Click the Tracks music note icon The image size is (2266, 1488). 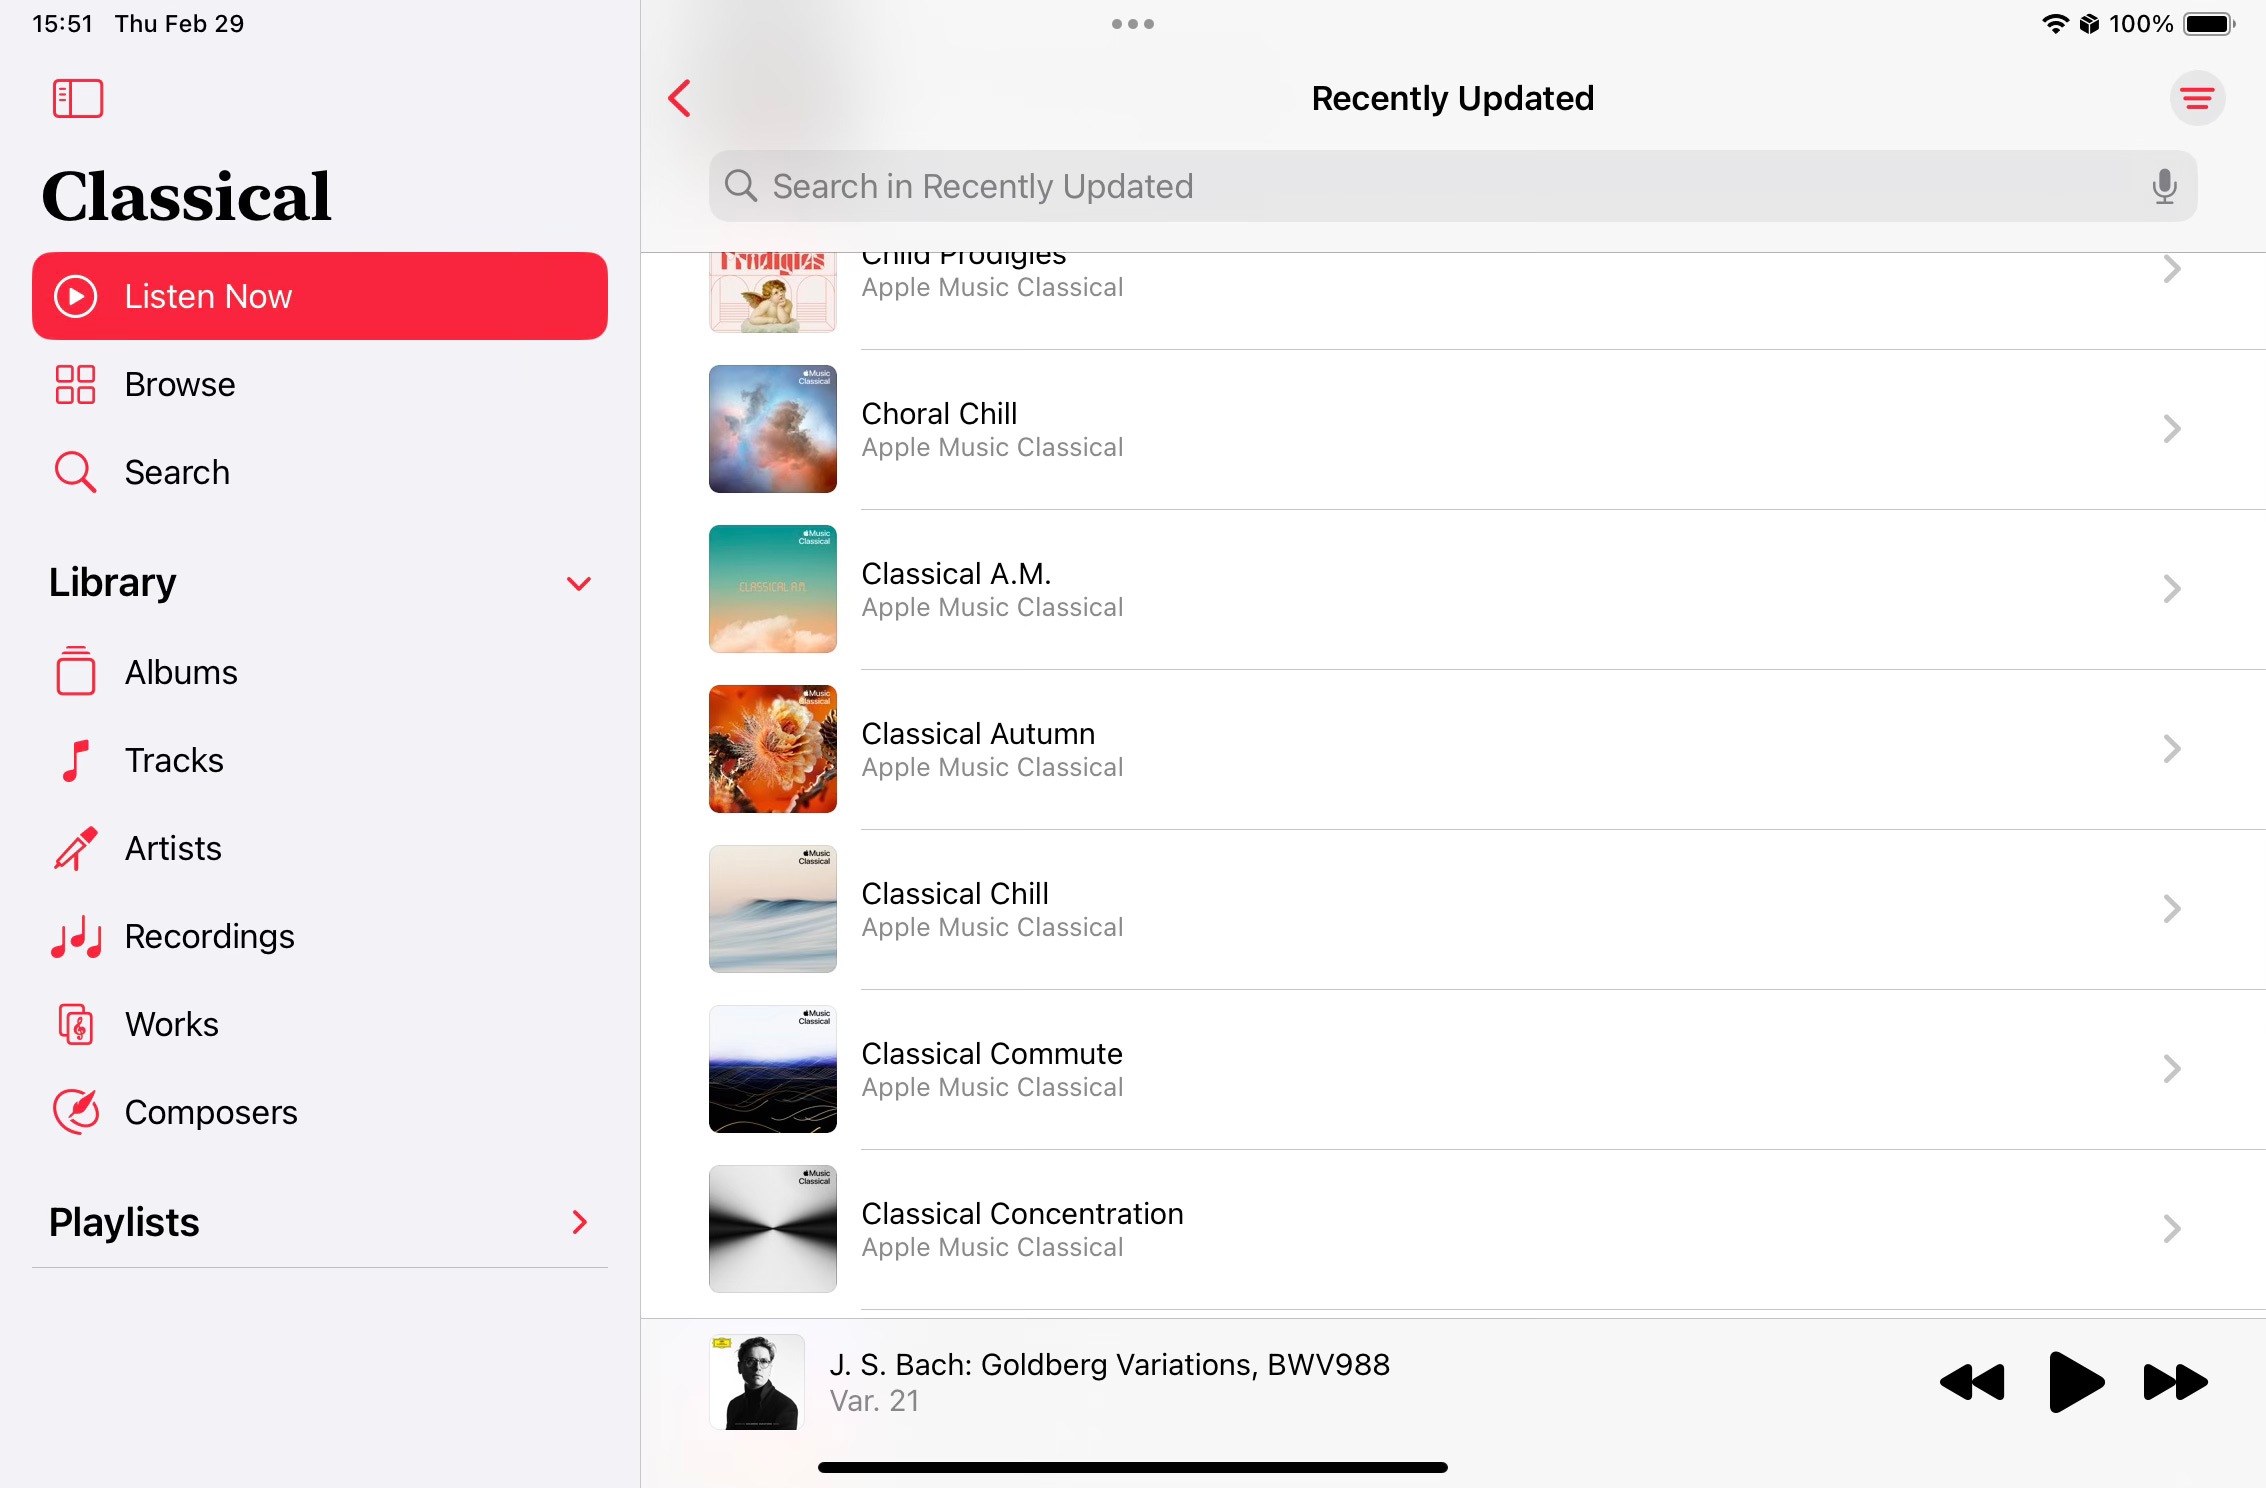[76, 760]
